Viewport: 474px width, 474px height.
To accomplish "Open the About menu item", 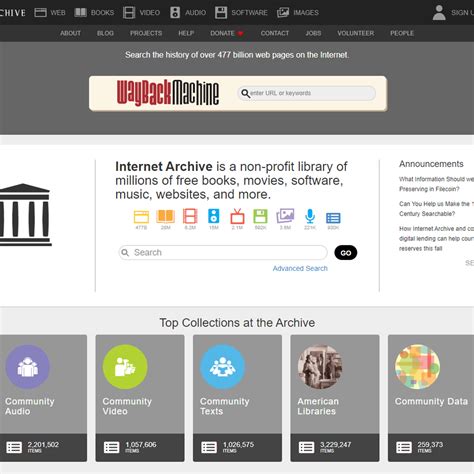I will (x=70, y=33).
